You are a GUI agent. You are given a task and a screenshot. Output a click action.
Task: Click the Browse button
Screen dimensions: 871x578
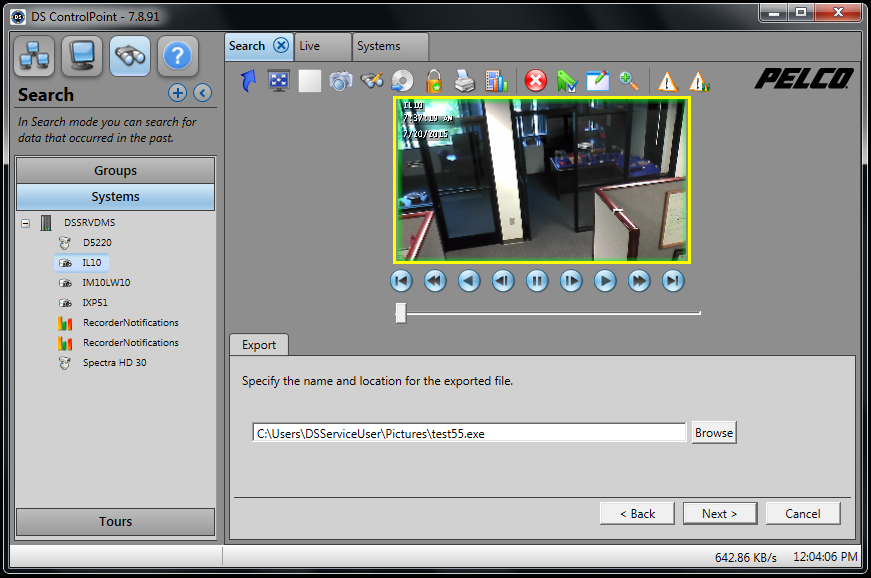click(714, 433)
